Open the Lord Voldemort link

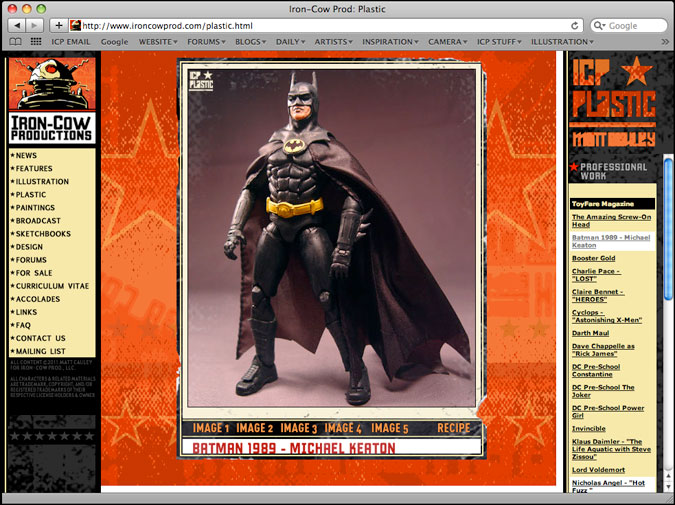598,470
